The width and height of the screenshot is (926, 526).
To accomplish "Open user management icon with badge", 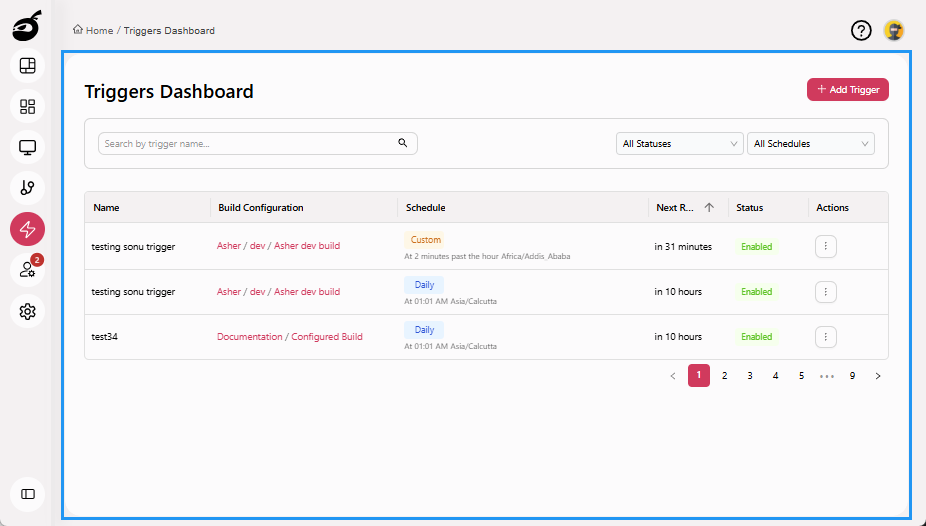I will coord(28,270).
